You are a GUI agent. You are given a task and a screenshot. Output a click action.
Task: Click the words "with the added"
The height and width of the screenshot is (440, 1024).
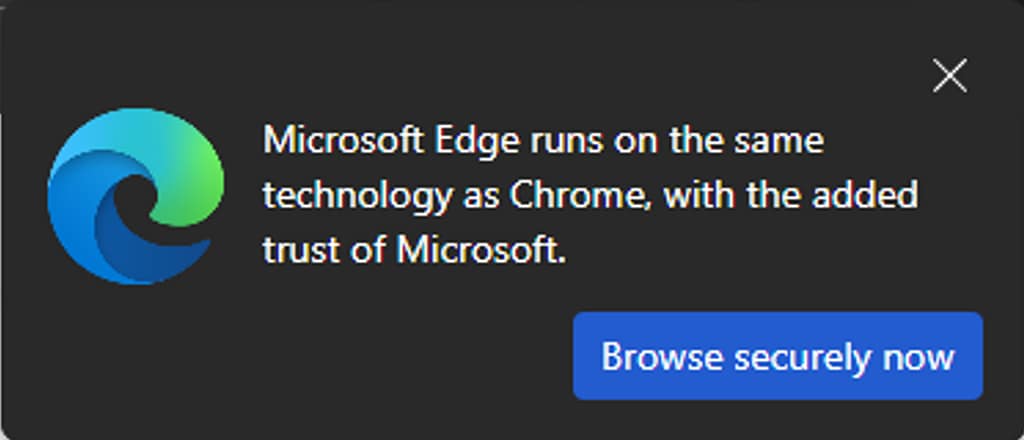tap(790, 195)
